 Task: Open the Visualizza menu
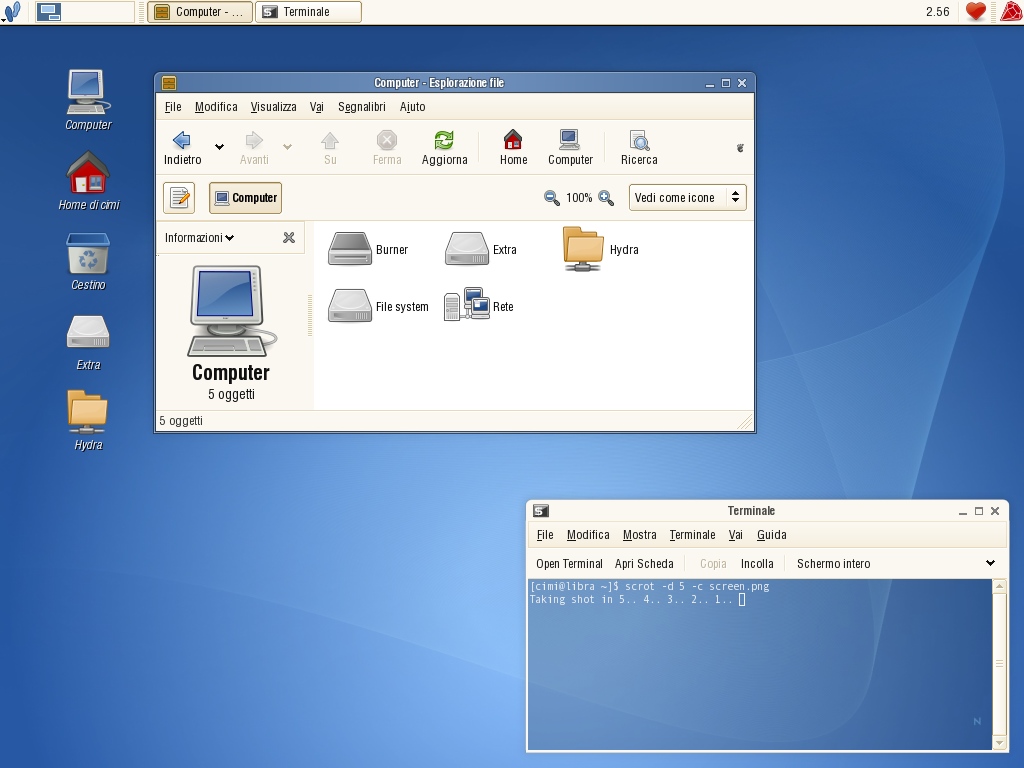tap(274, 106)
